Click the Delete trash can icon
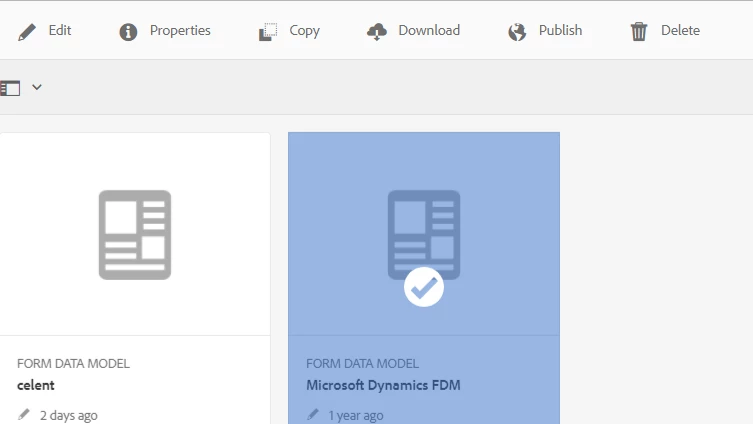753x424 pixels. pos(639,32)
